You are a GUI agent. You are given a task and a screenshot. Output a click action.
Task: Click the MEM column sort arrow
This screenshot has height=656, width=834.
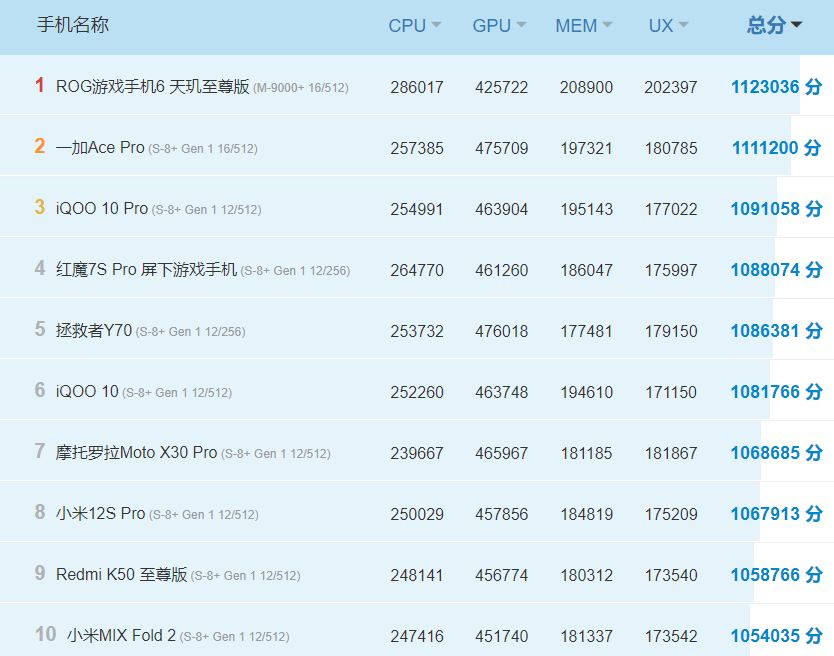[x=607, y=26]
